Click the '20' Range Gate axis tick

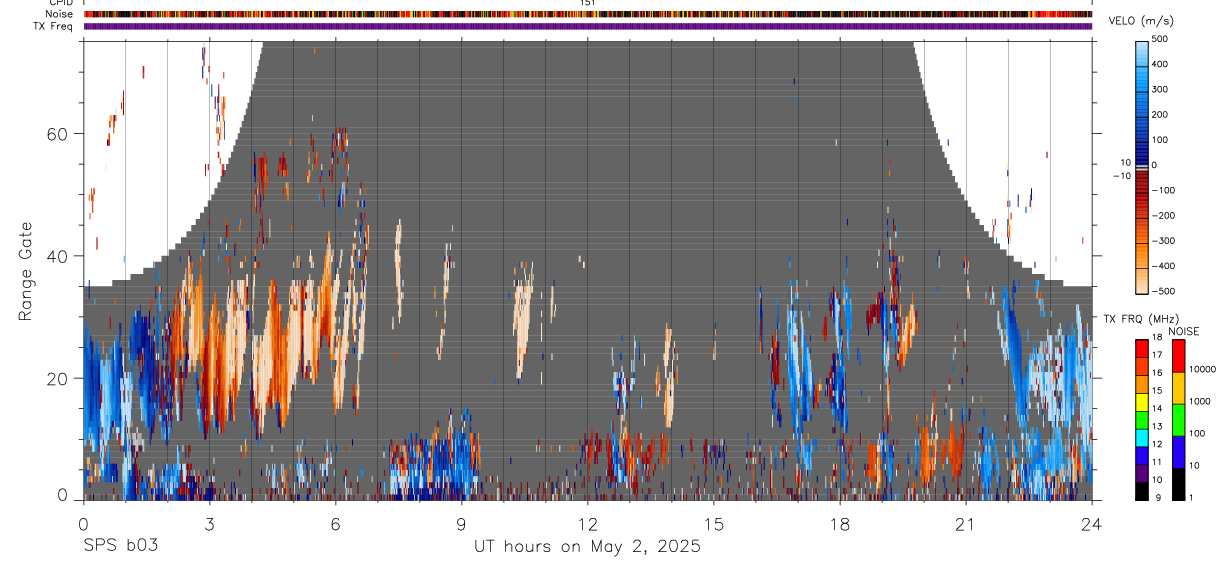pyautogui.click(x=57, y=378)
